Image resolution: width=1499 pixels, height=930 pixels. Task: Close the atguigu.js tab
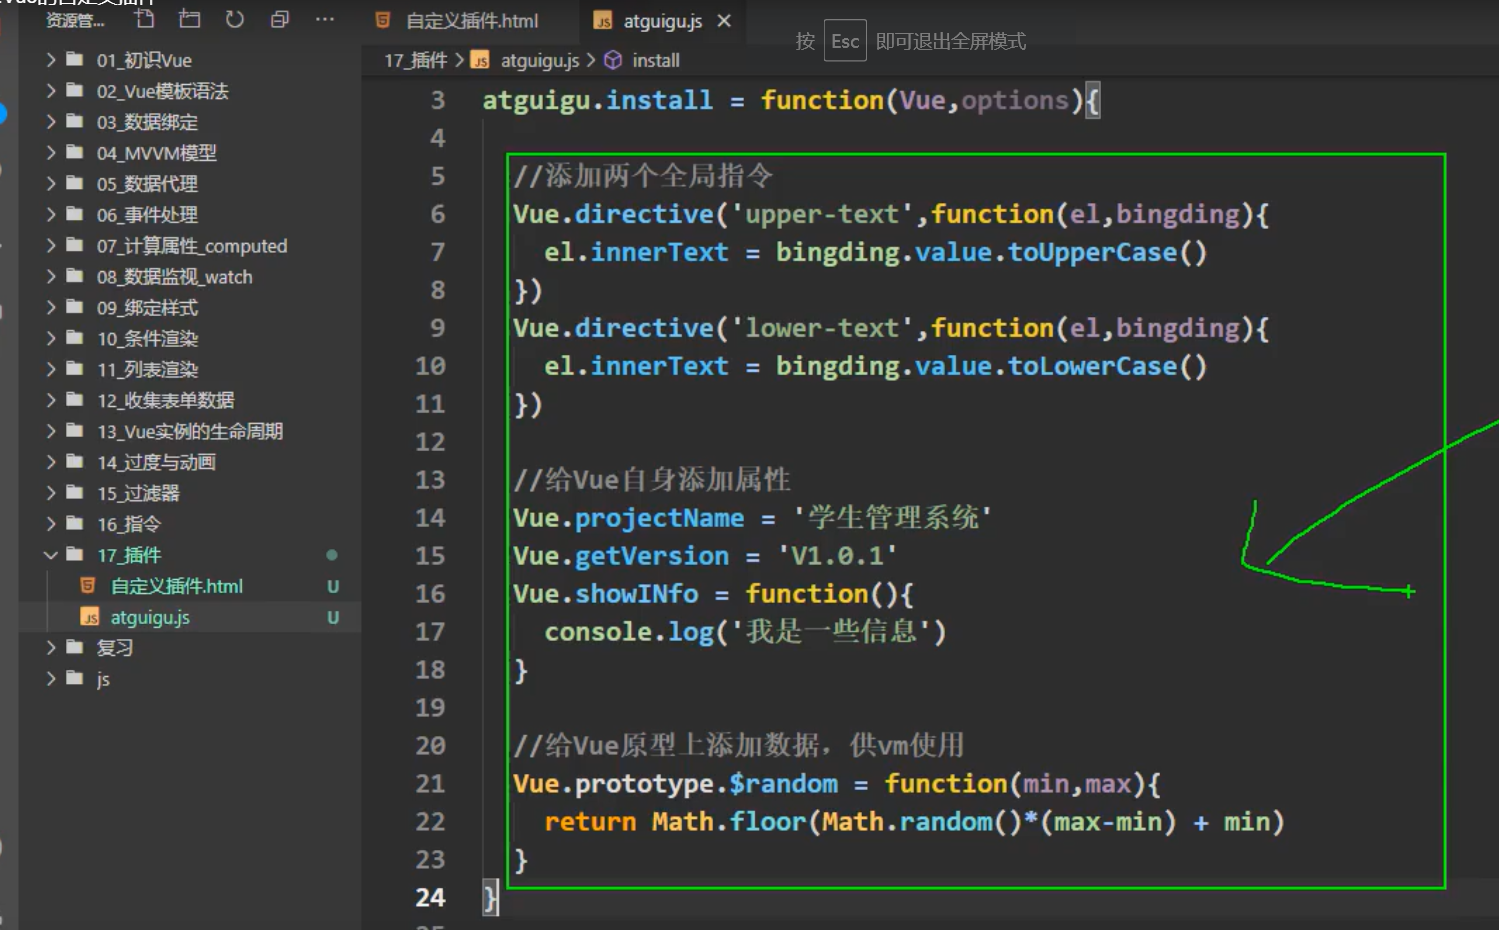click(725, 20)
